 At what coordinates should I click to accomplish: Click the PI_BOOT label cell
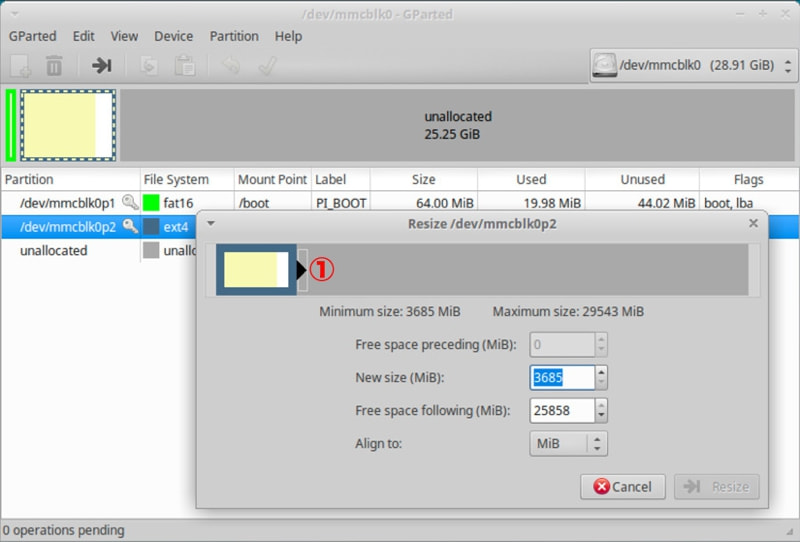(x=341, y=203)
